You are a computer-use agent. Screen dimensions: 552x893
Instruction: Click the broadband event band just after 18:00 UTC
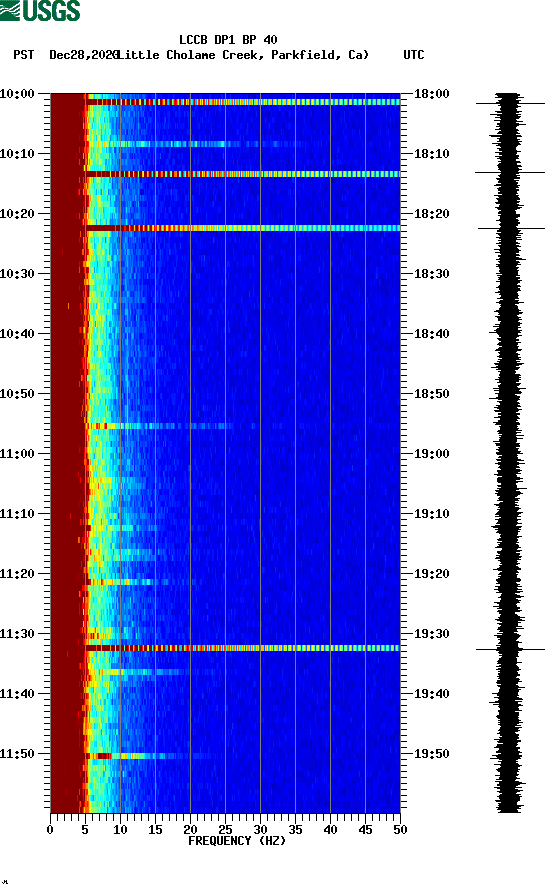click(x=243, y=102)
